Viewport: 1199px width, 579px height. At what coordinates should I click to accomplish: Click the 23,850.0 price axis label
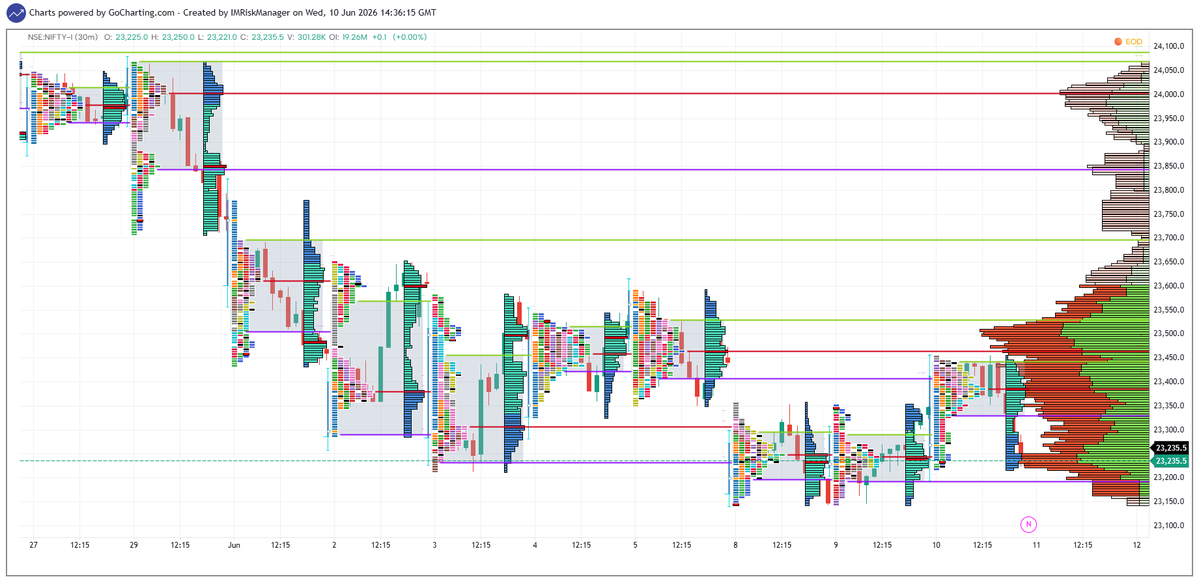1171,166
